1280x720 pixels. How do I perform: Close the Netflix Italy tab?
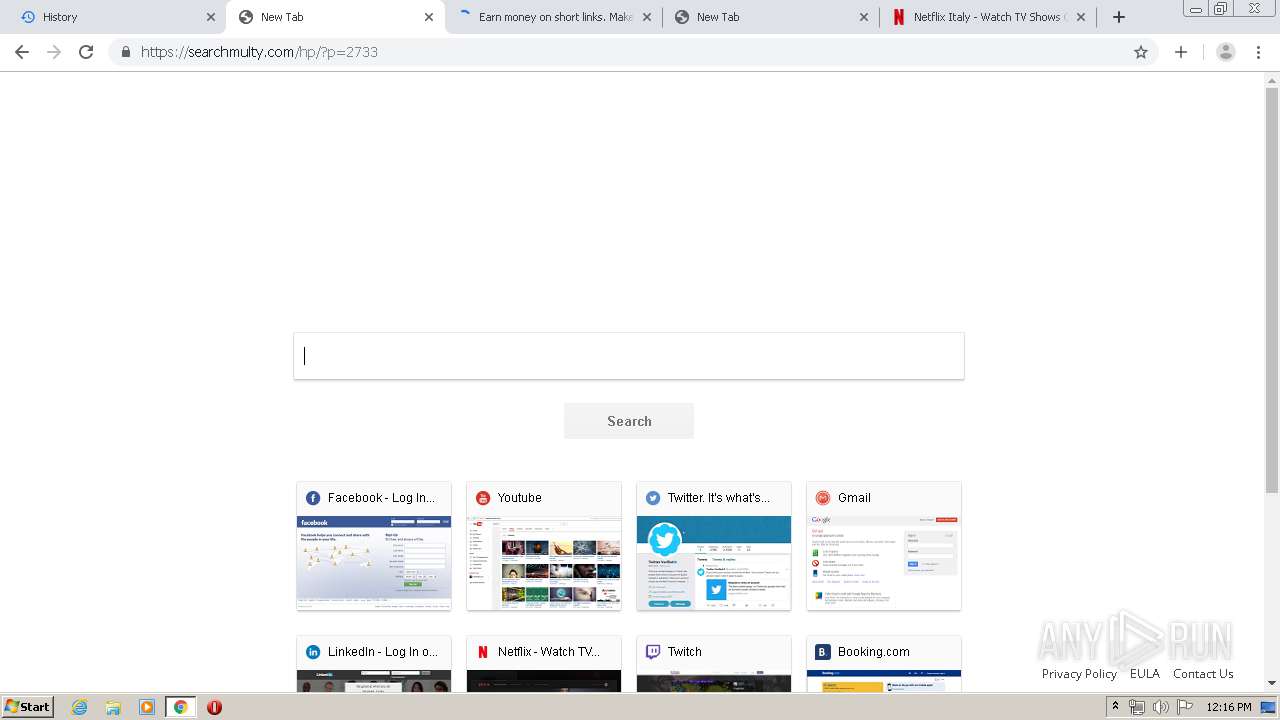[1080, 17]
